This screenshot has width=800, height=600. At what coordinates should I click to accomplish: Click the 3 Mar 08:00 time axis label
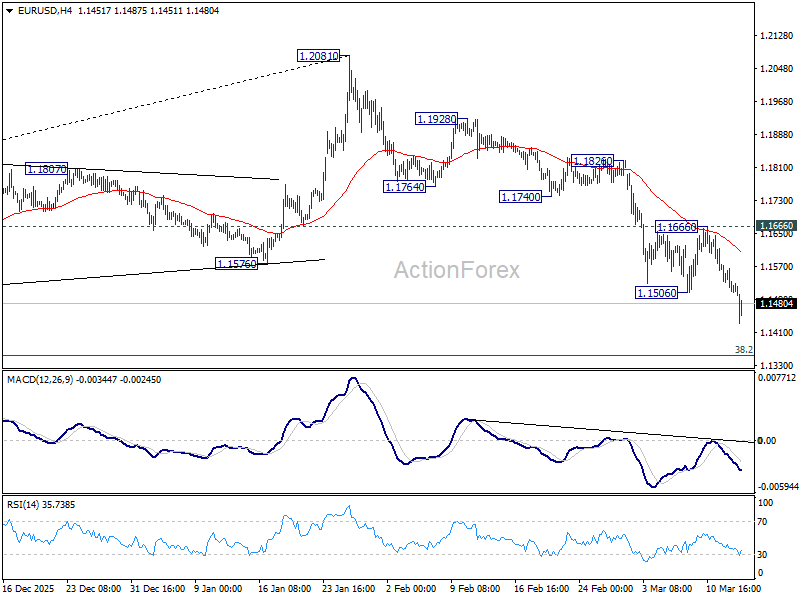pyautogui.click(x=667, y=589)
